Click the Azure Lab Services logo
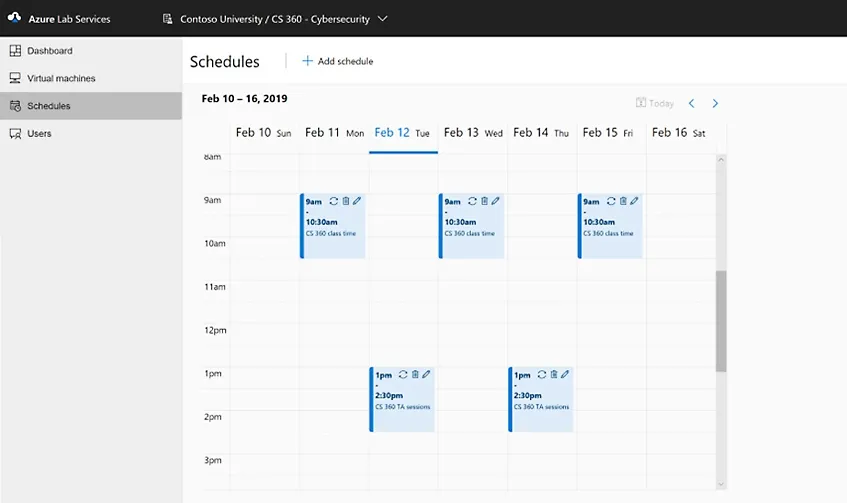The height and width of the screenshot is (503, 847). [15, 19]
